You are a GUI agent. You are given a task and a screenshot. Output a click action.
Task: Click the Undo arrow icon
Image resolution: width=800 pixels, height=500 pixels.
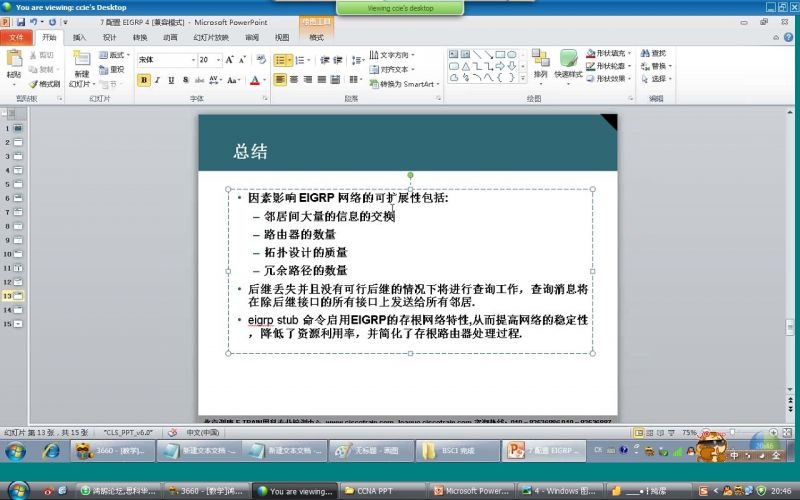pos(33,22)
